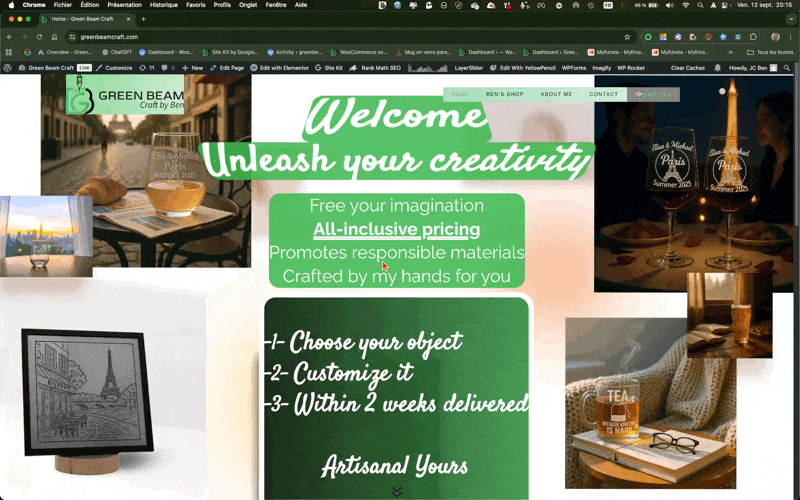
Task: Open the Fichier menu
Action: click(x=63, y=5)
